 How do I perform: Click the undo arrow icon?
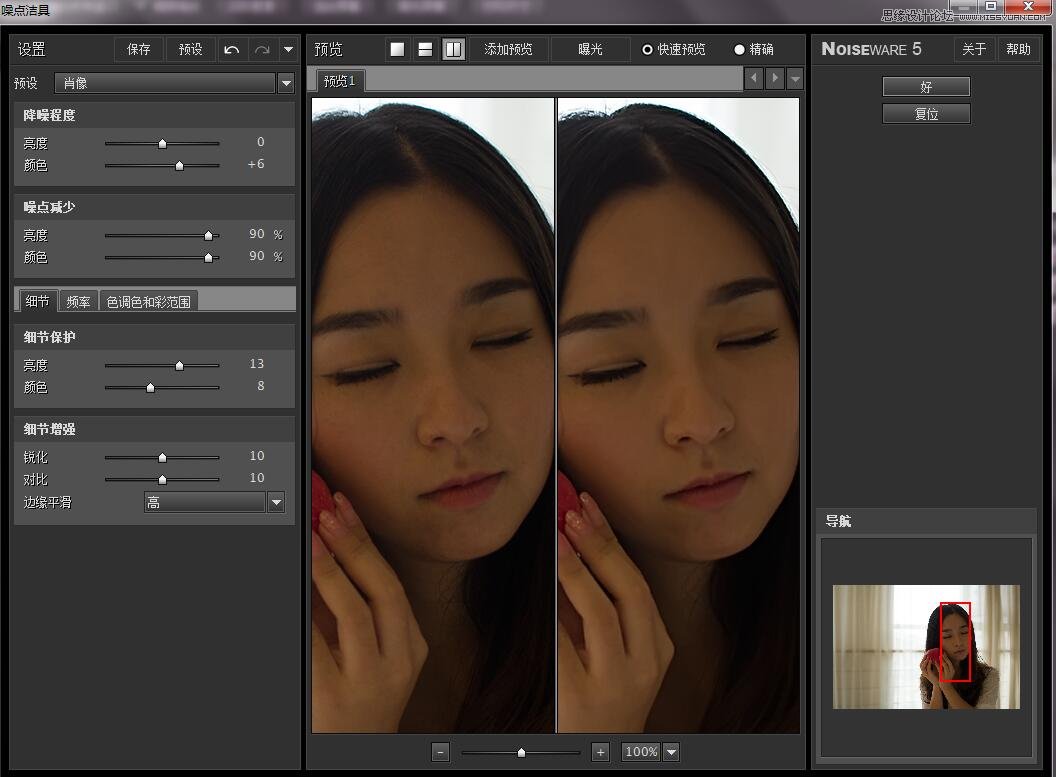point(231,50)
